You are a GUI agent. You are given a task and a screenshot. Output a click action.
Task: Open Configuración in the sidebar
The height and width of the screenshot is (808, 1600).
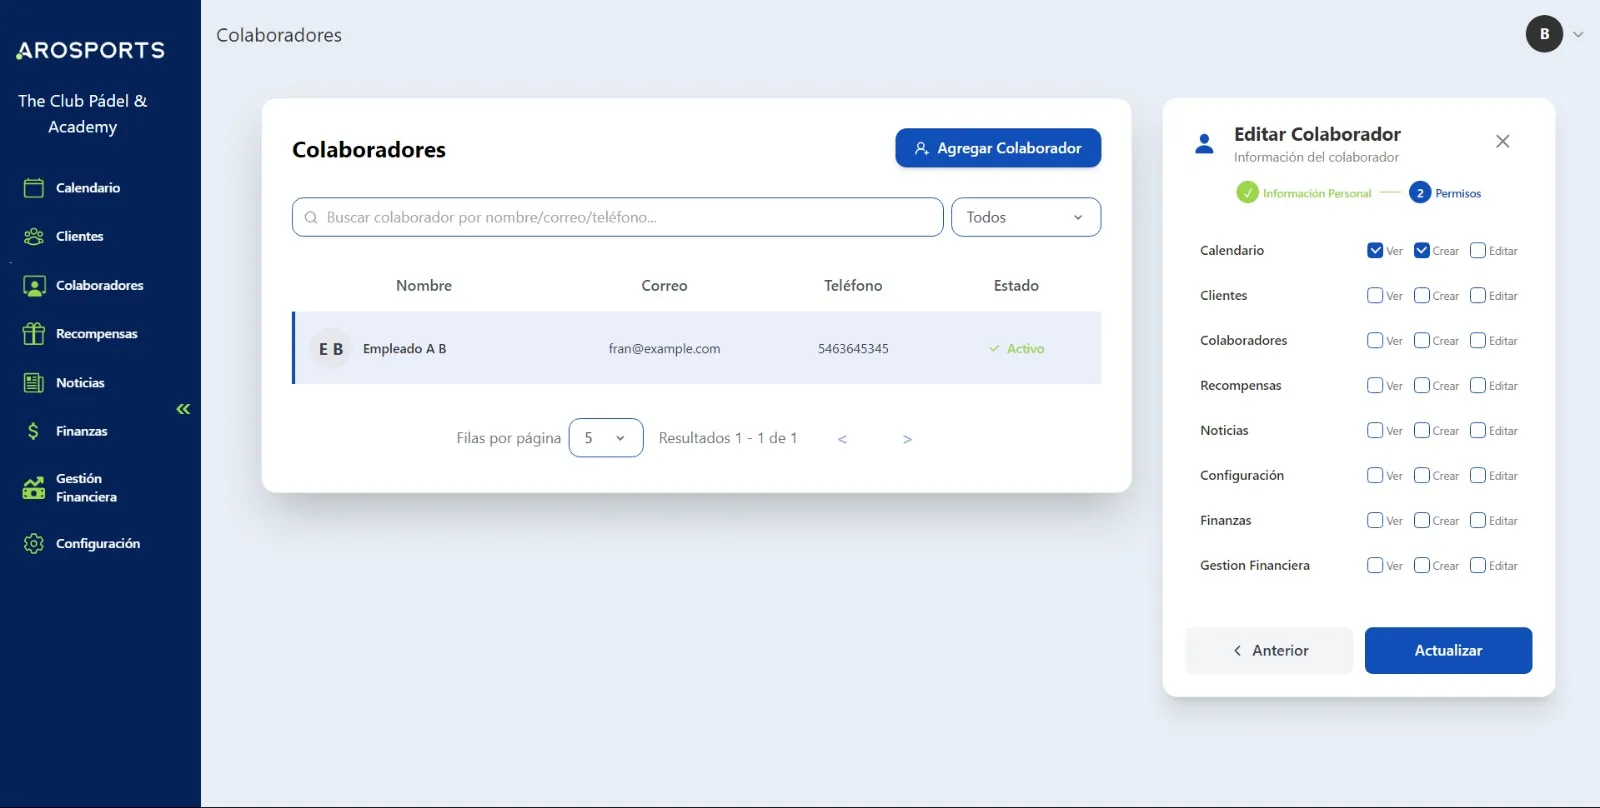click(x=98, y=543)
